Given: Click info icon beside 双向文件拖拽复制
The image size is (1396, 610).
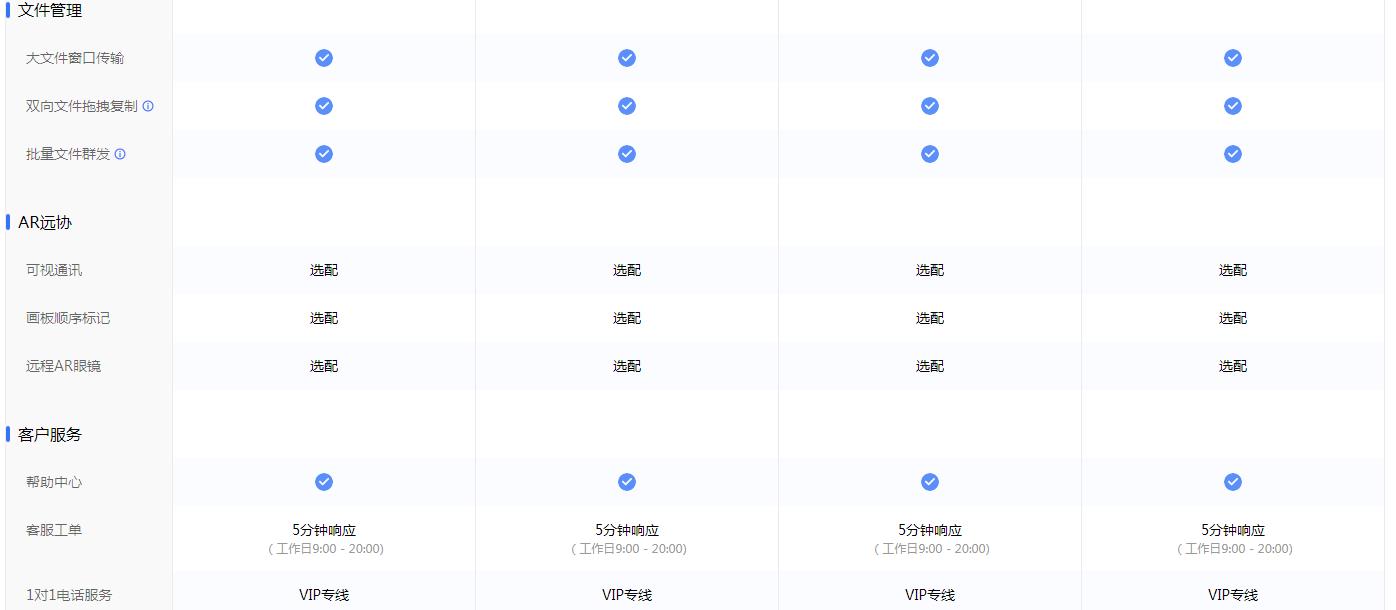Looking at the screenshot, I should coord(148,106).
